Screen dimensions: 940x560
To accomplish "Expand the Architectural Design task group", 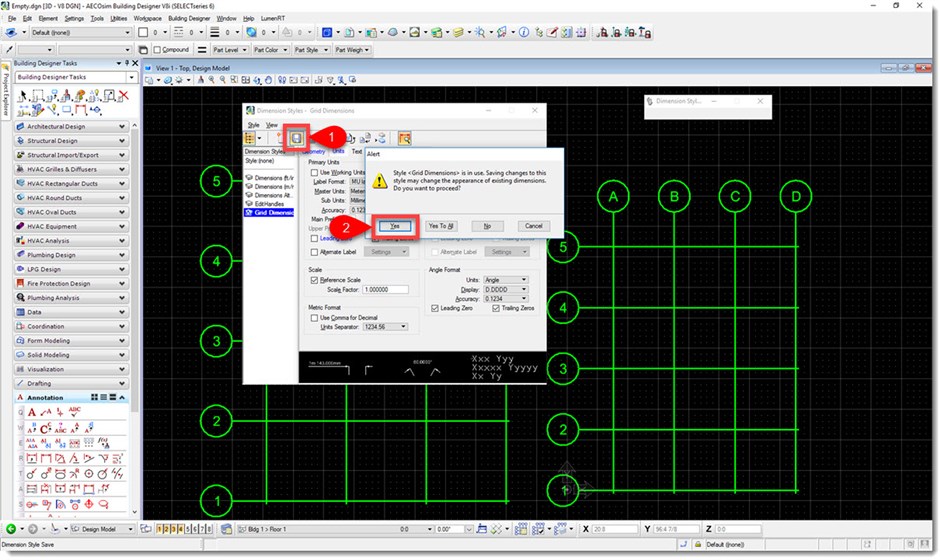I will [71, 127].
